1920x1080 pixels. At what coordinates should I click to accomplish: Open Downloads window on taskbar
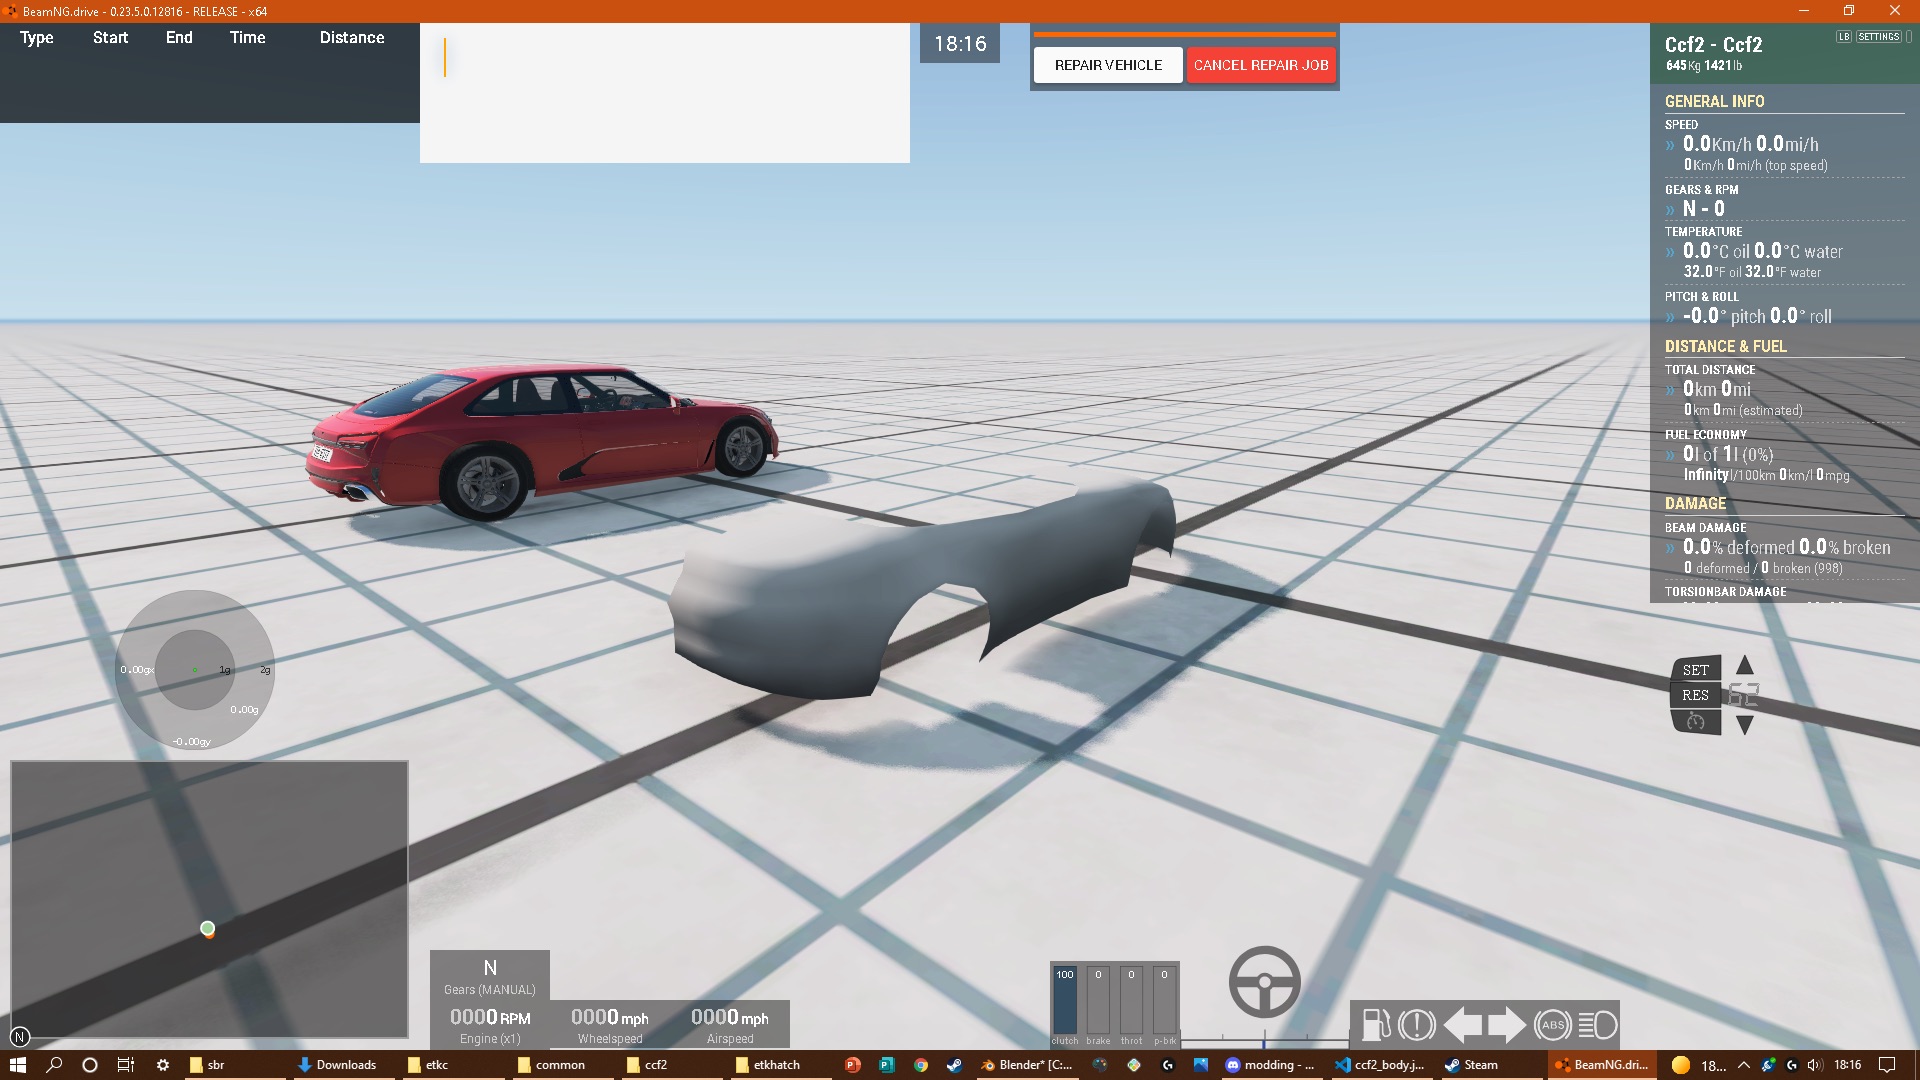[x=343, y=1065]
